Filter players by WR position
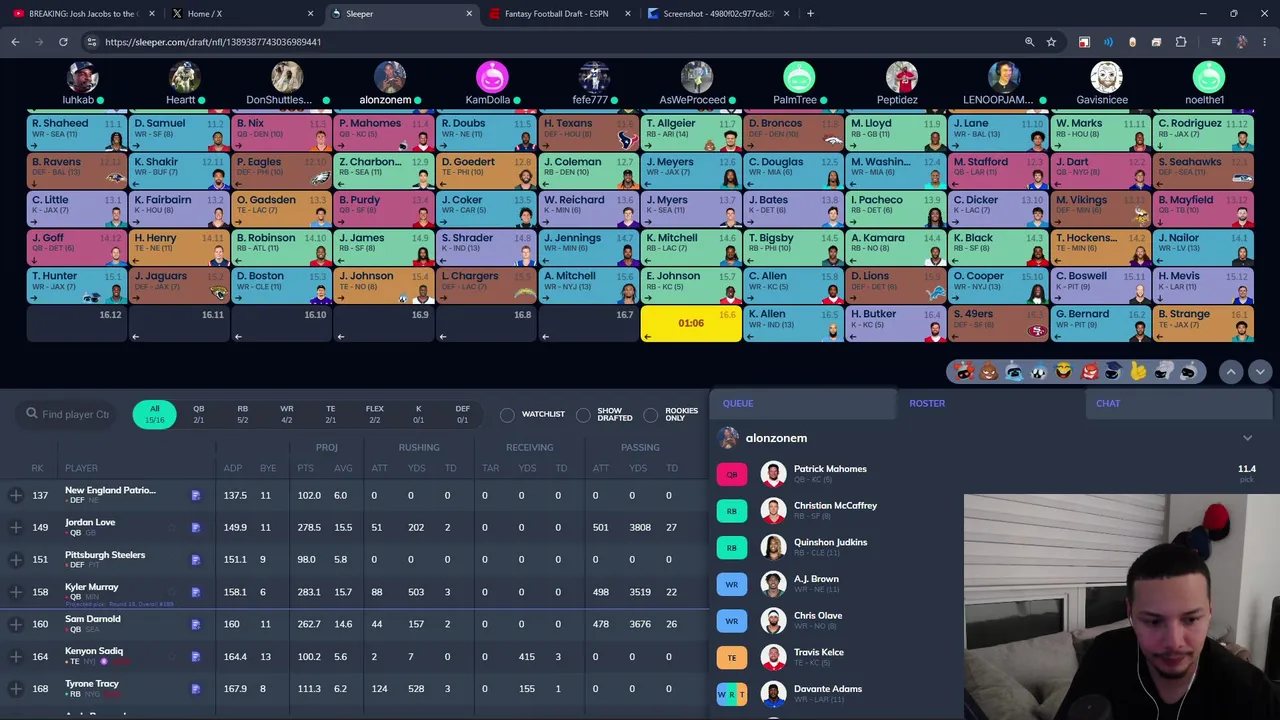This screenshot has width=1280, height=720. coord(286,414)
